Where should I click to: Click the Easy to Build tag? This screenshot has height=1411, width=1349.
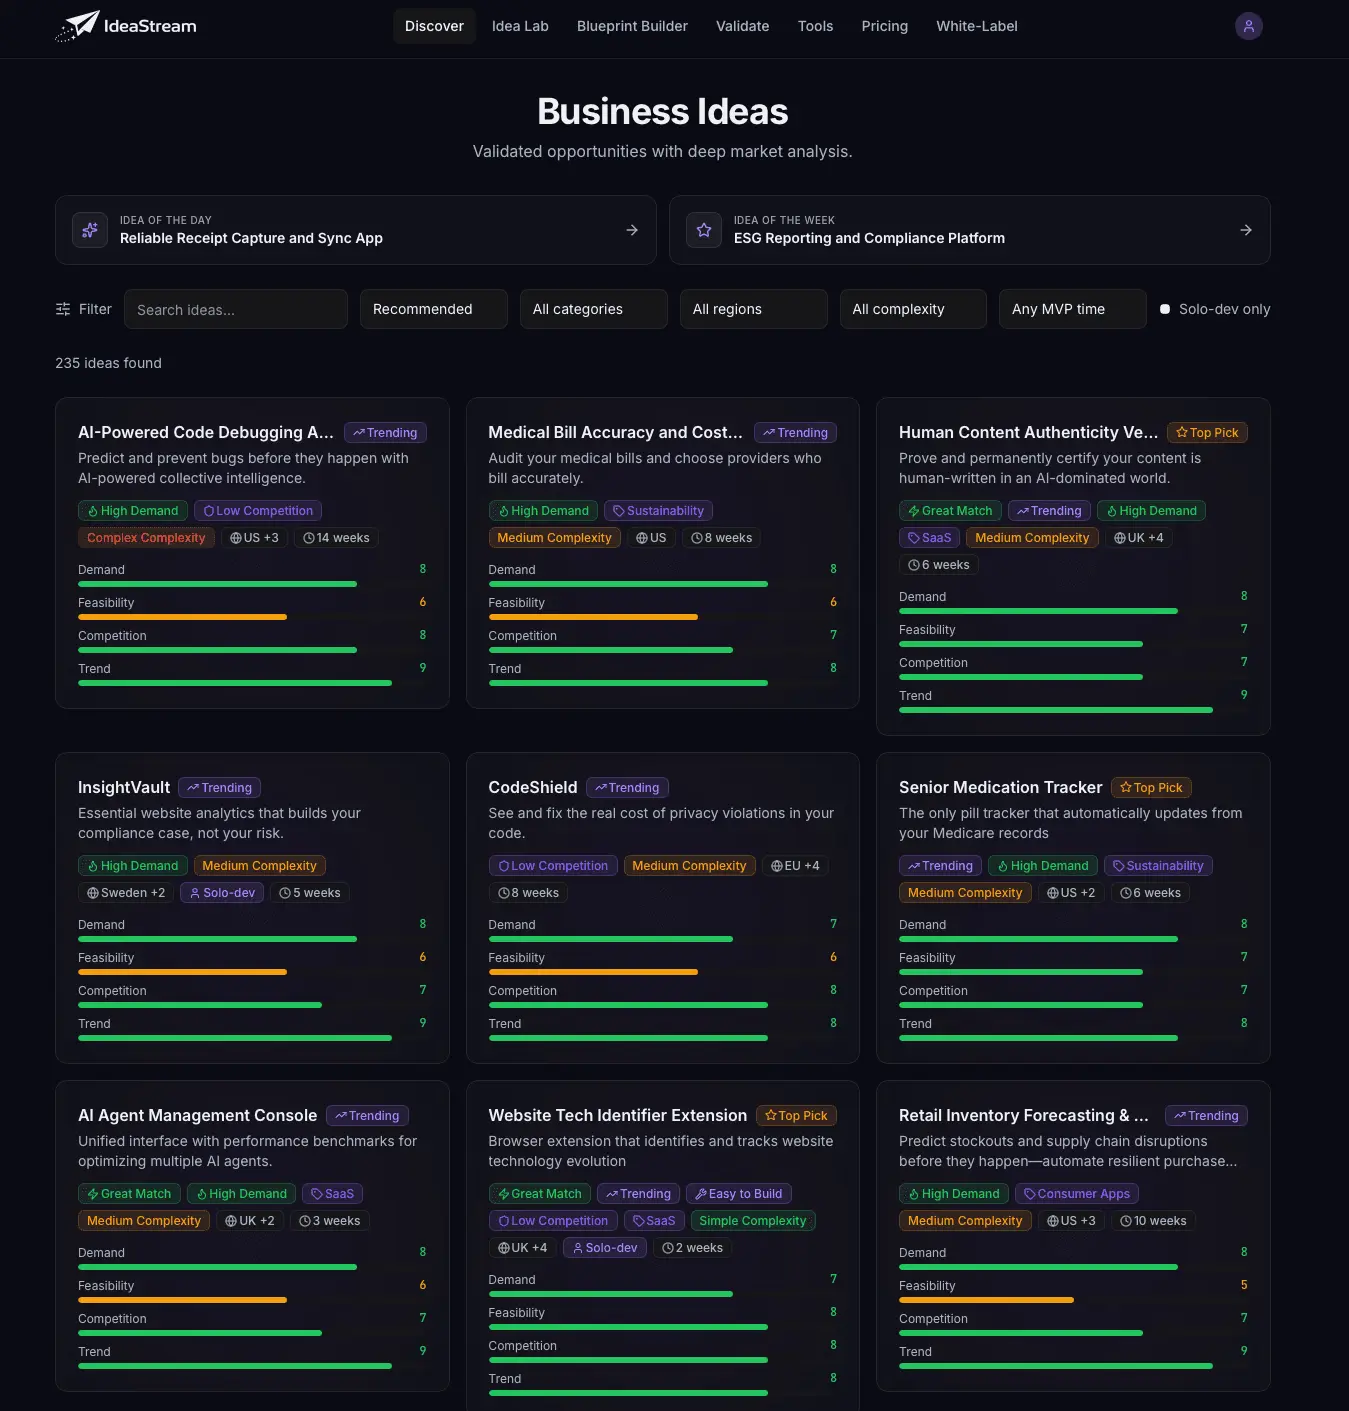739,1194
